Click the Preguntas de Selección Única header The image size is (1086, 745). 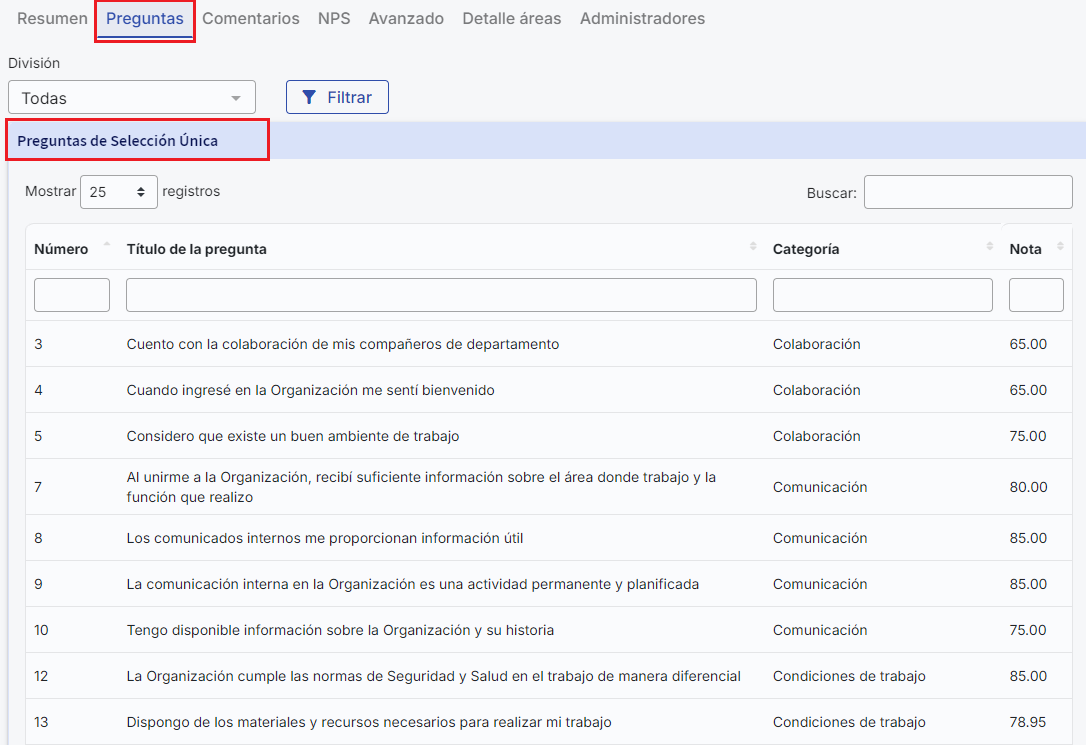click(x=118, y=141)
